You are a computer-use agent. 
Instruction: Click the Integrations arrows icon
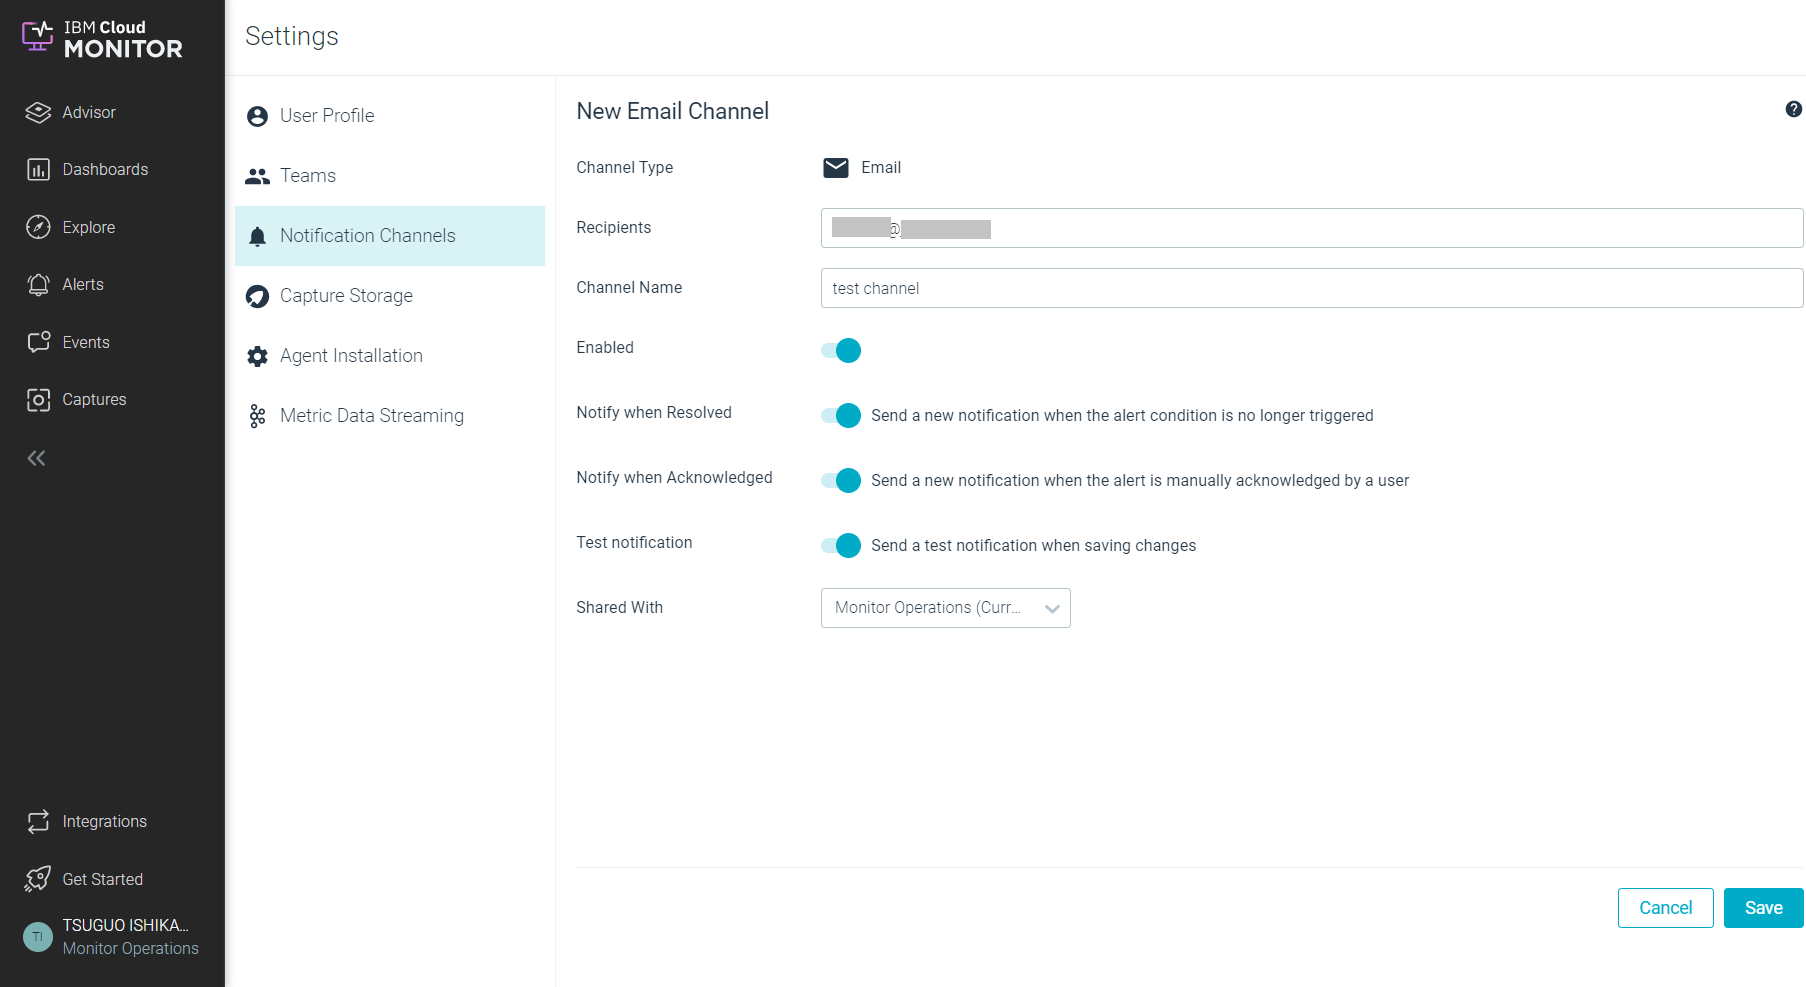click(x=38, y=822)
